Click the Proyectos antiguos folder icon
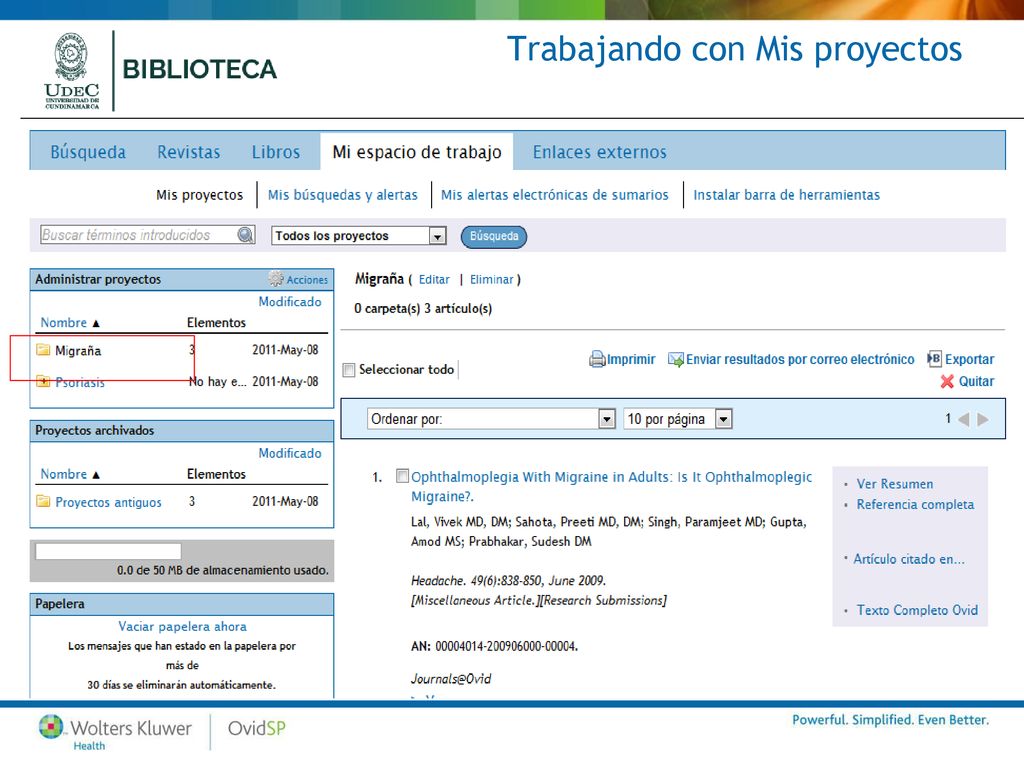This screenshot has height=768, width=1024. 43,502
